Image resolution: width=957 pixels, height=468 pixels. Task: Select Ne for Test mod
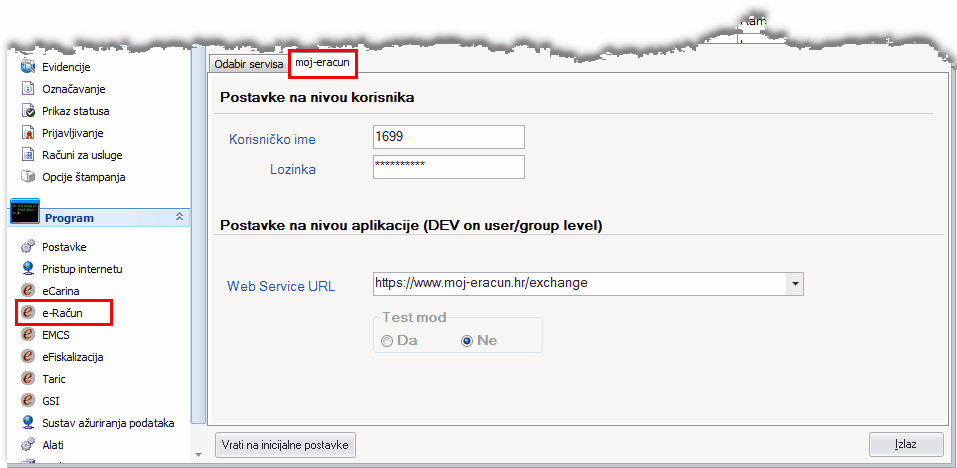(468, 341)
